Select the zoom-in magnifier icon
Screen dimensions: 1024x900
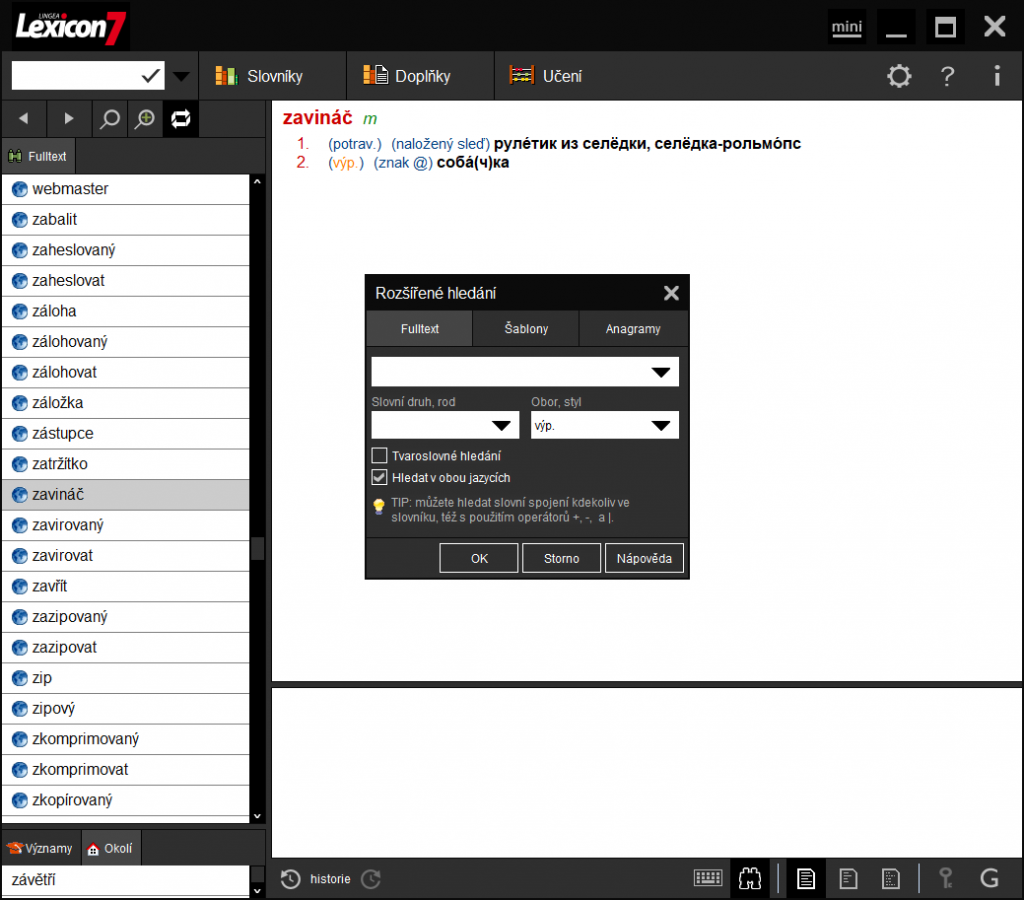pos(144,118)
